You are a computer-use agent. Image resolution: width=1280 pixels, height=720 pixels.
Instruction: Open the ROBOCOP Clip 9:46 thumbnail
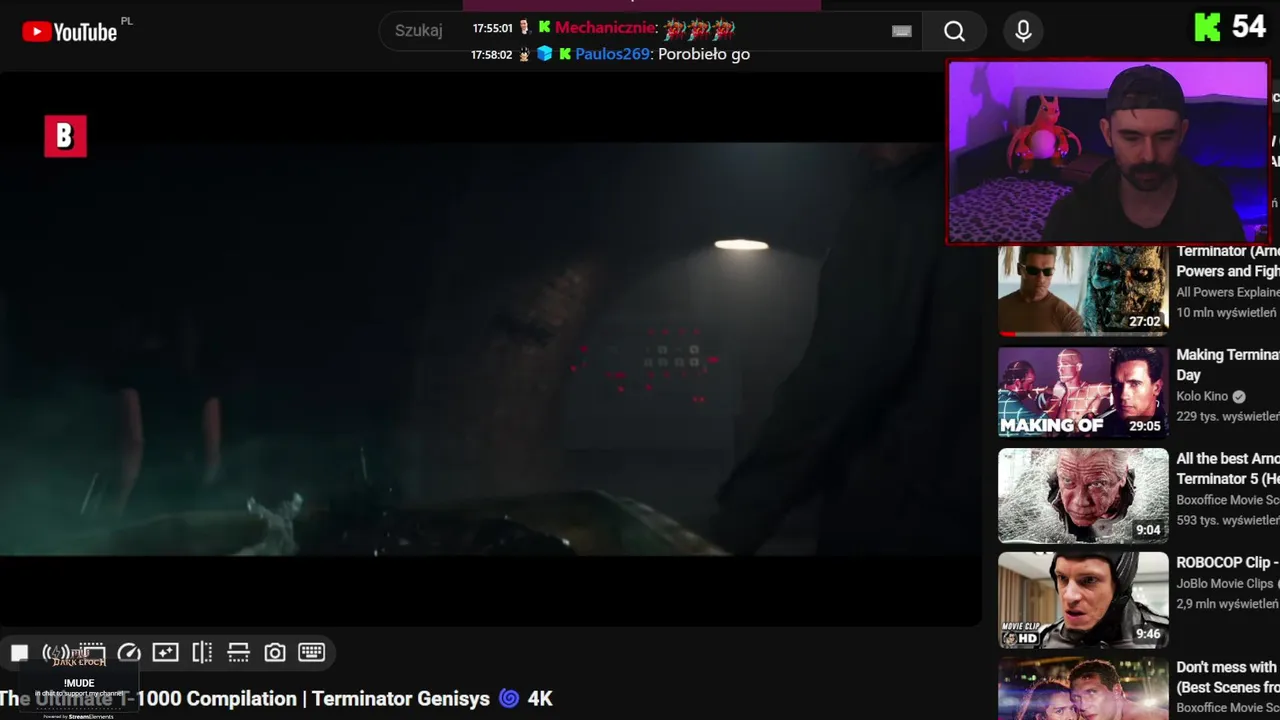[1083, 599]
